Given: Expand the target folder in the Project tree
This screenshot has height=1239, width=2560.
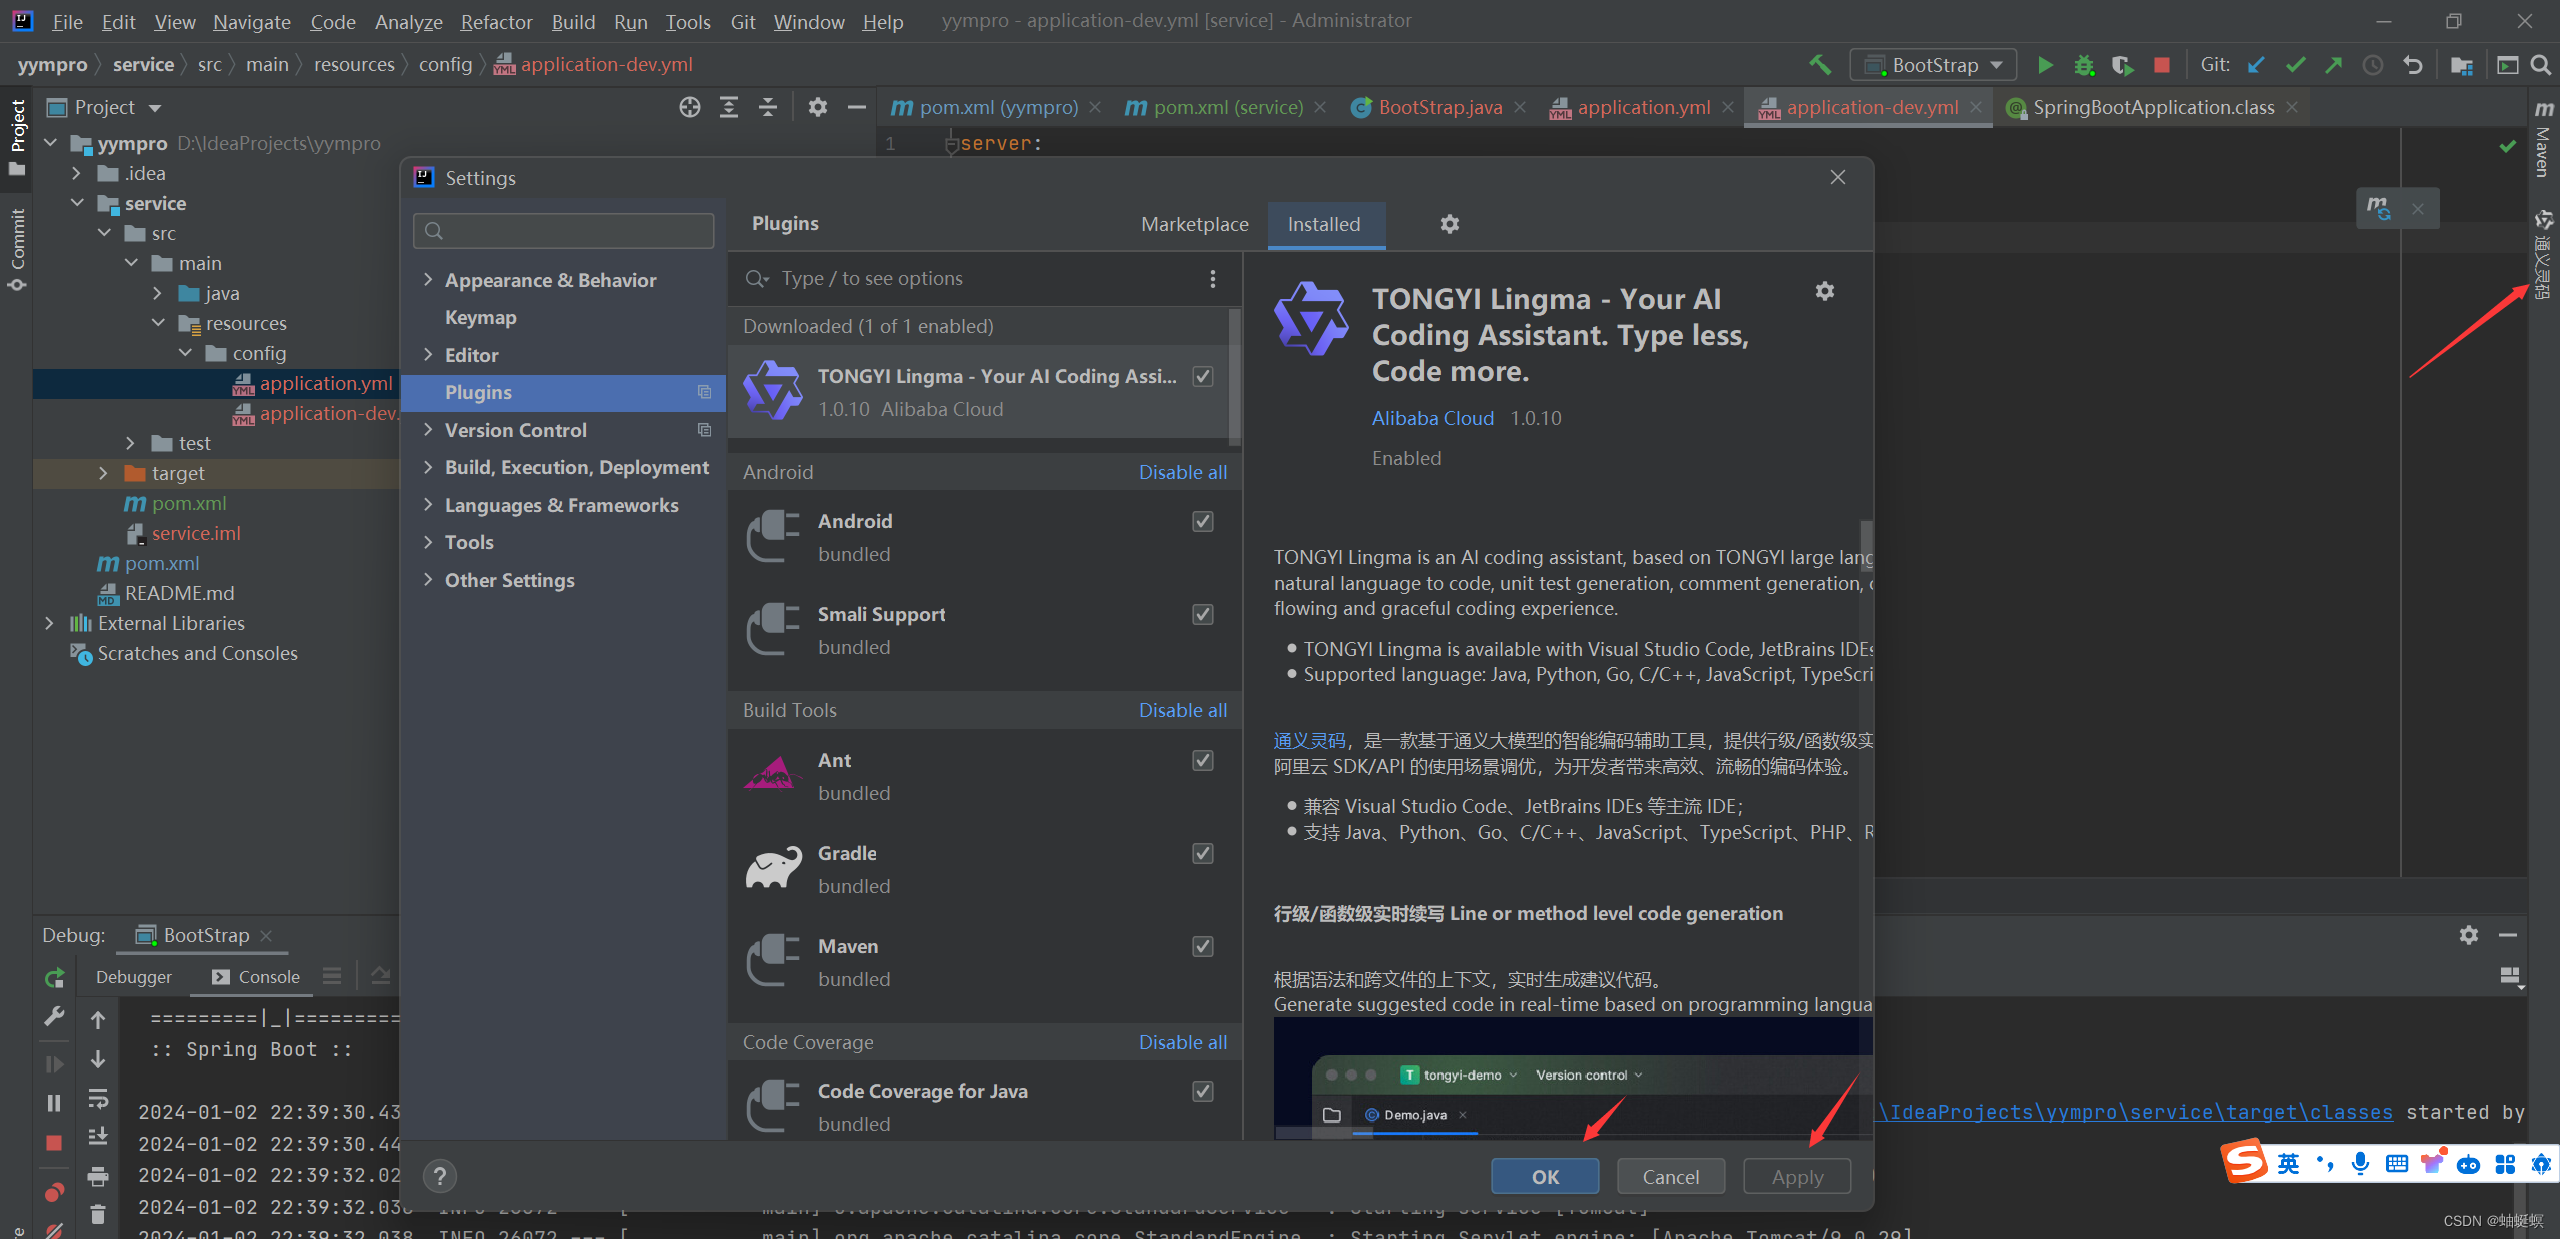Looking at the screenshot, I should 103,473.
